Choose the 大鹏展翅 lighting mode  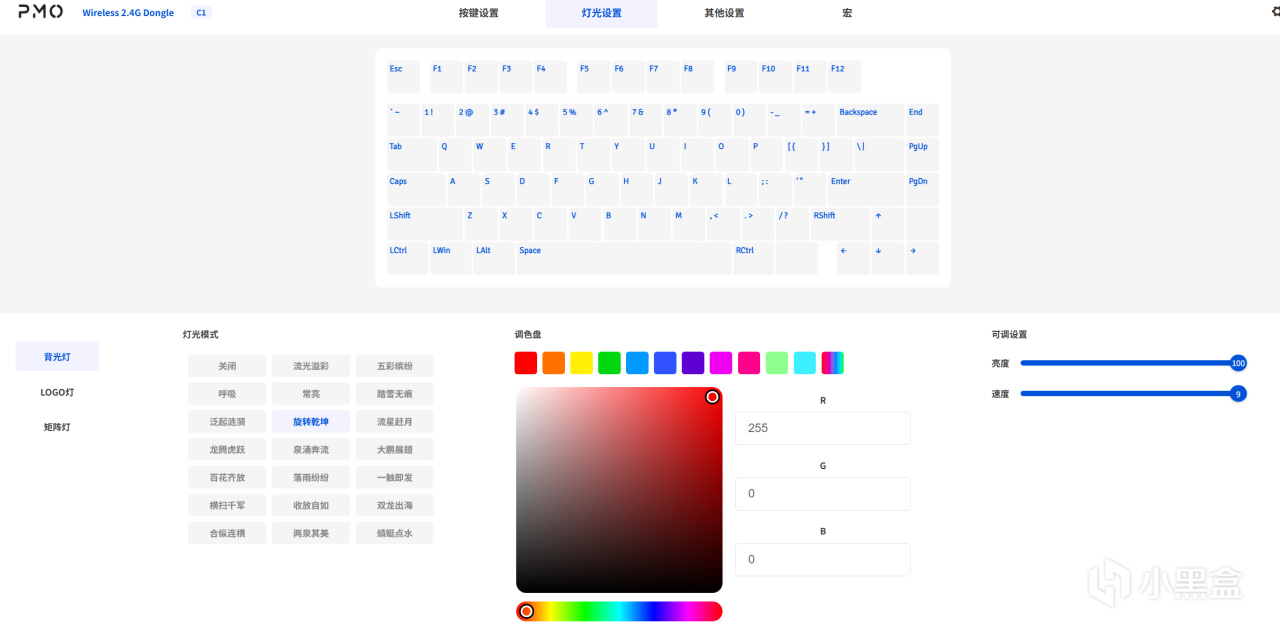395,450
